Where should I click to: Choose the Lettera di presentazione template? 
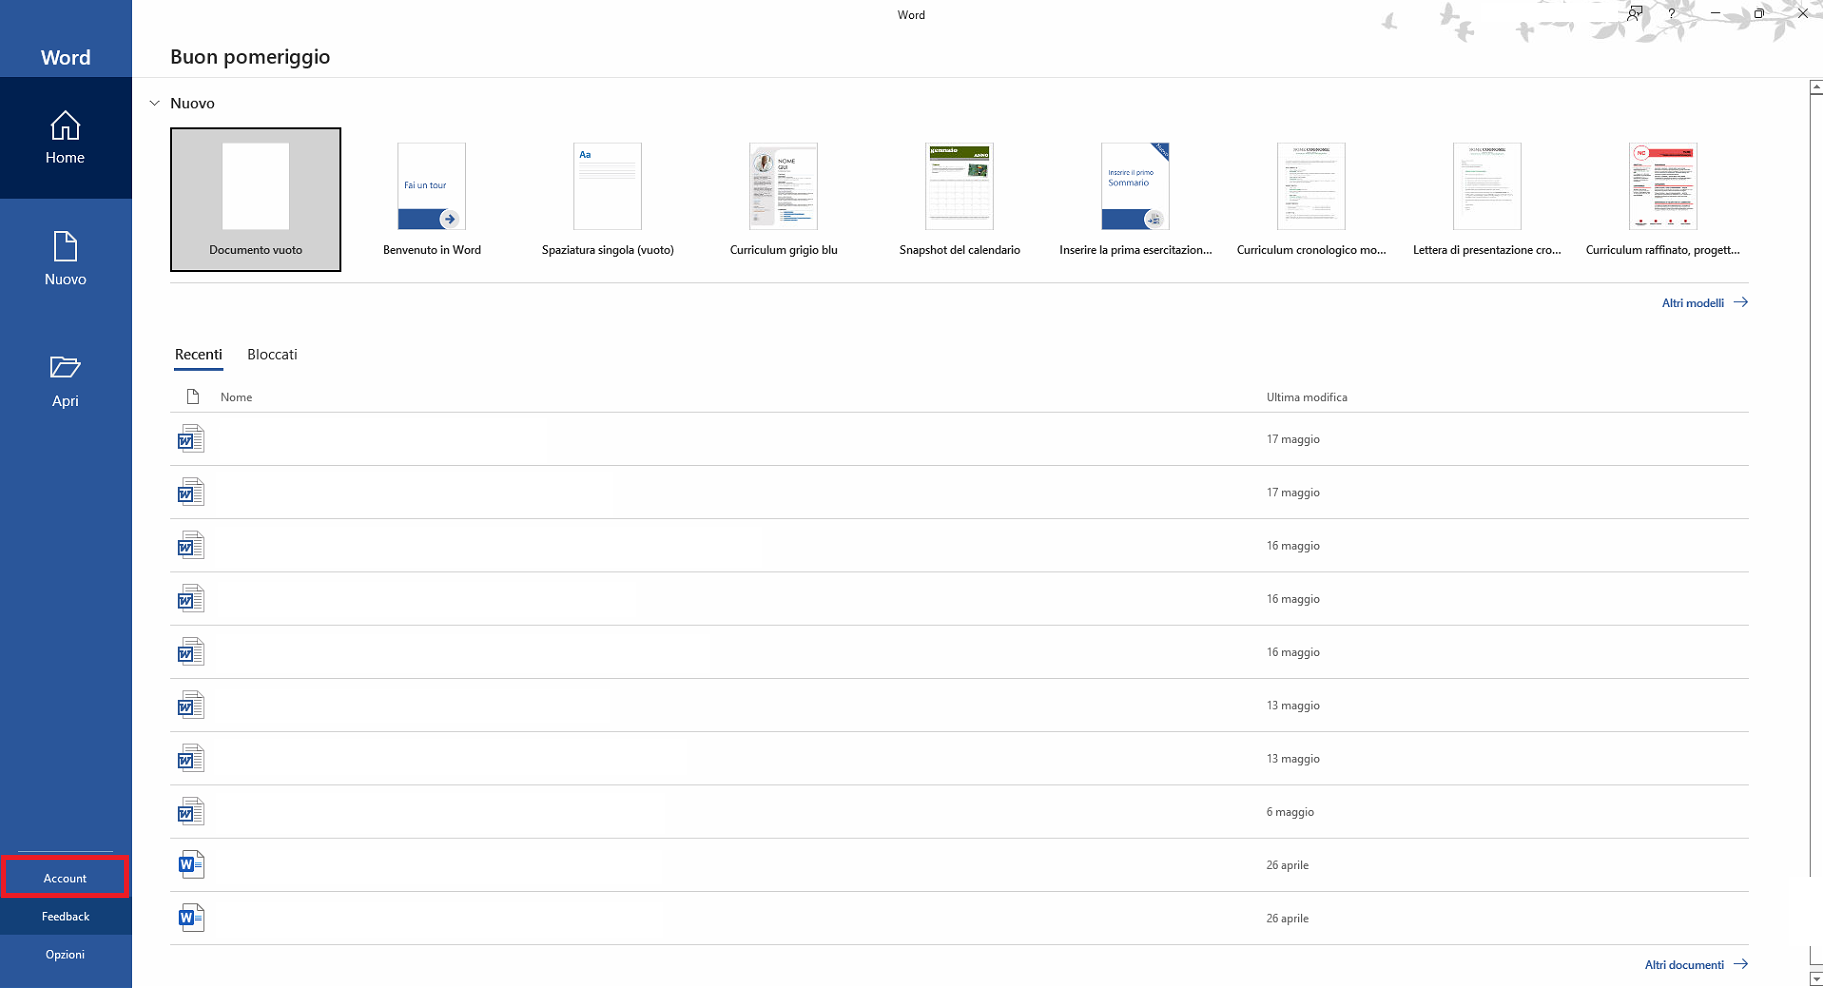1487,199
